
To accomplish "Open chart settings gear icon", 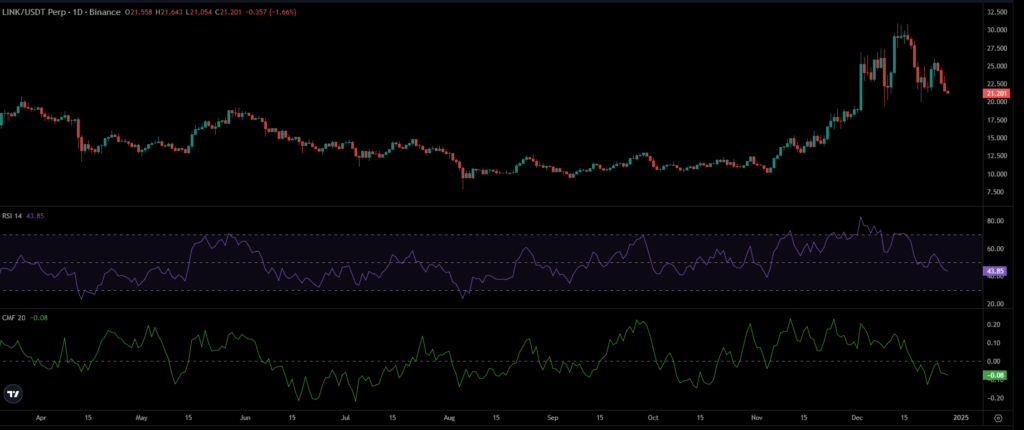I will pos(998,417).
